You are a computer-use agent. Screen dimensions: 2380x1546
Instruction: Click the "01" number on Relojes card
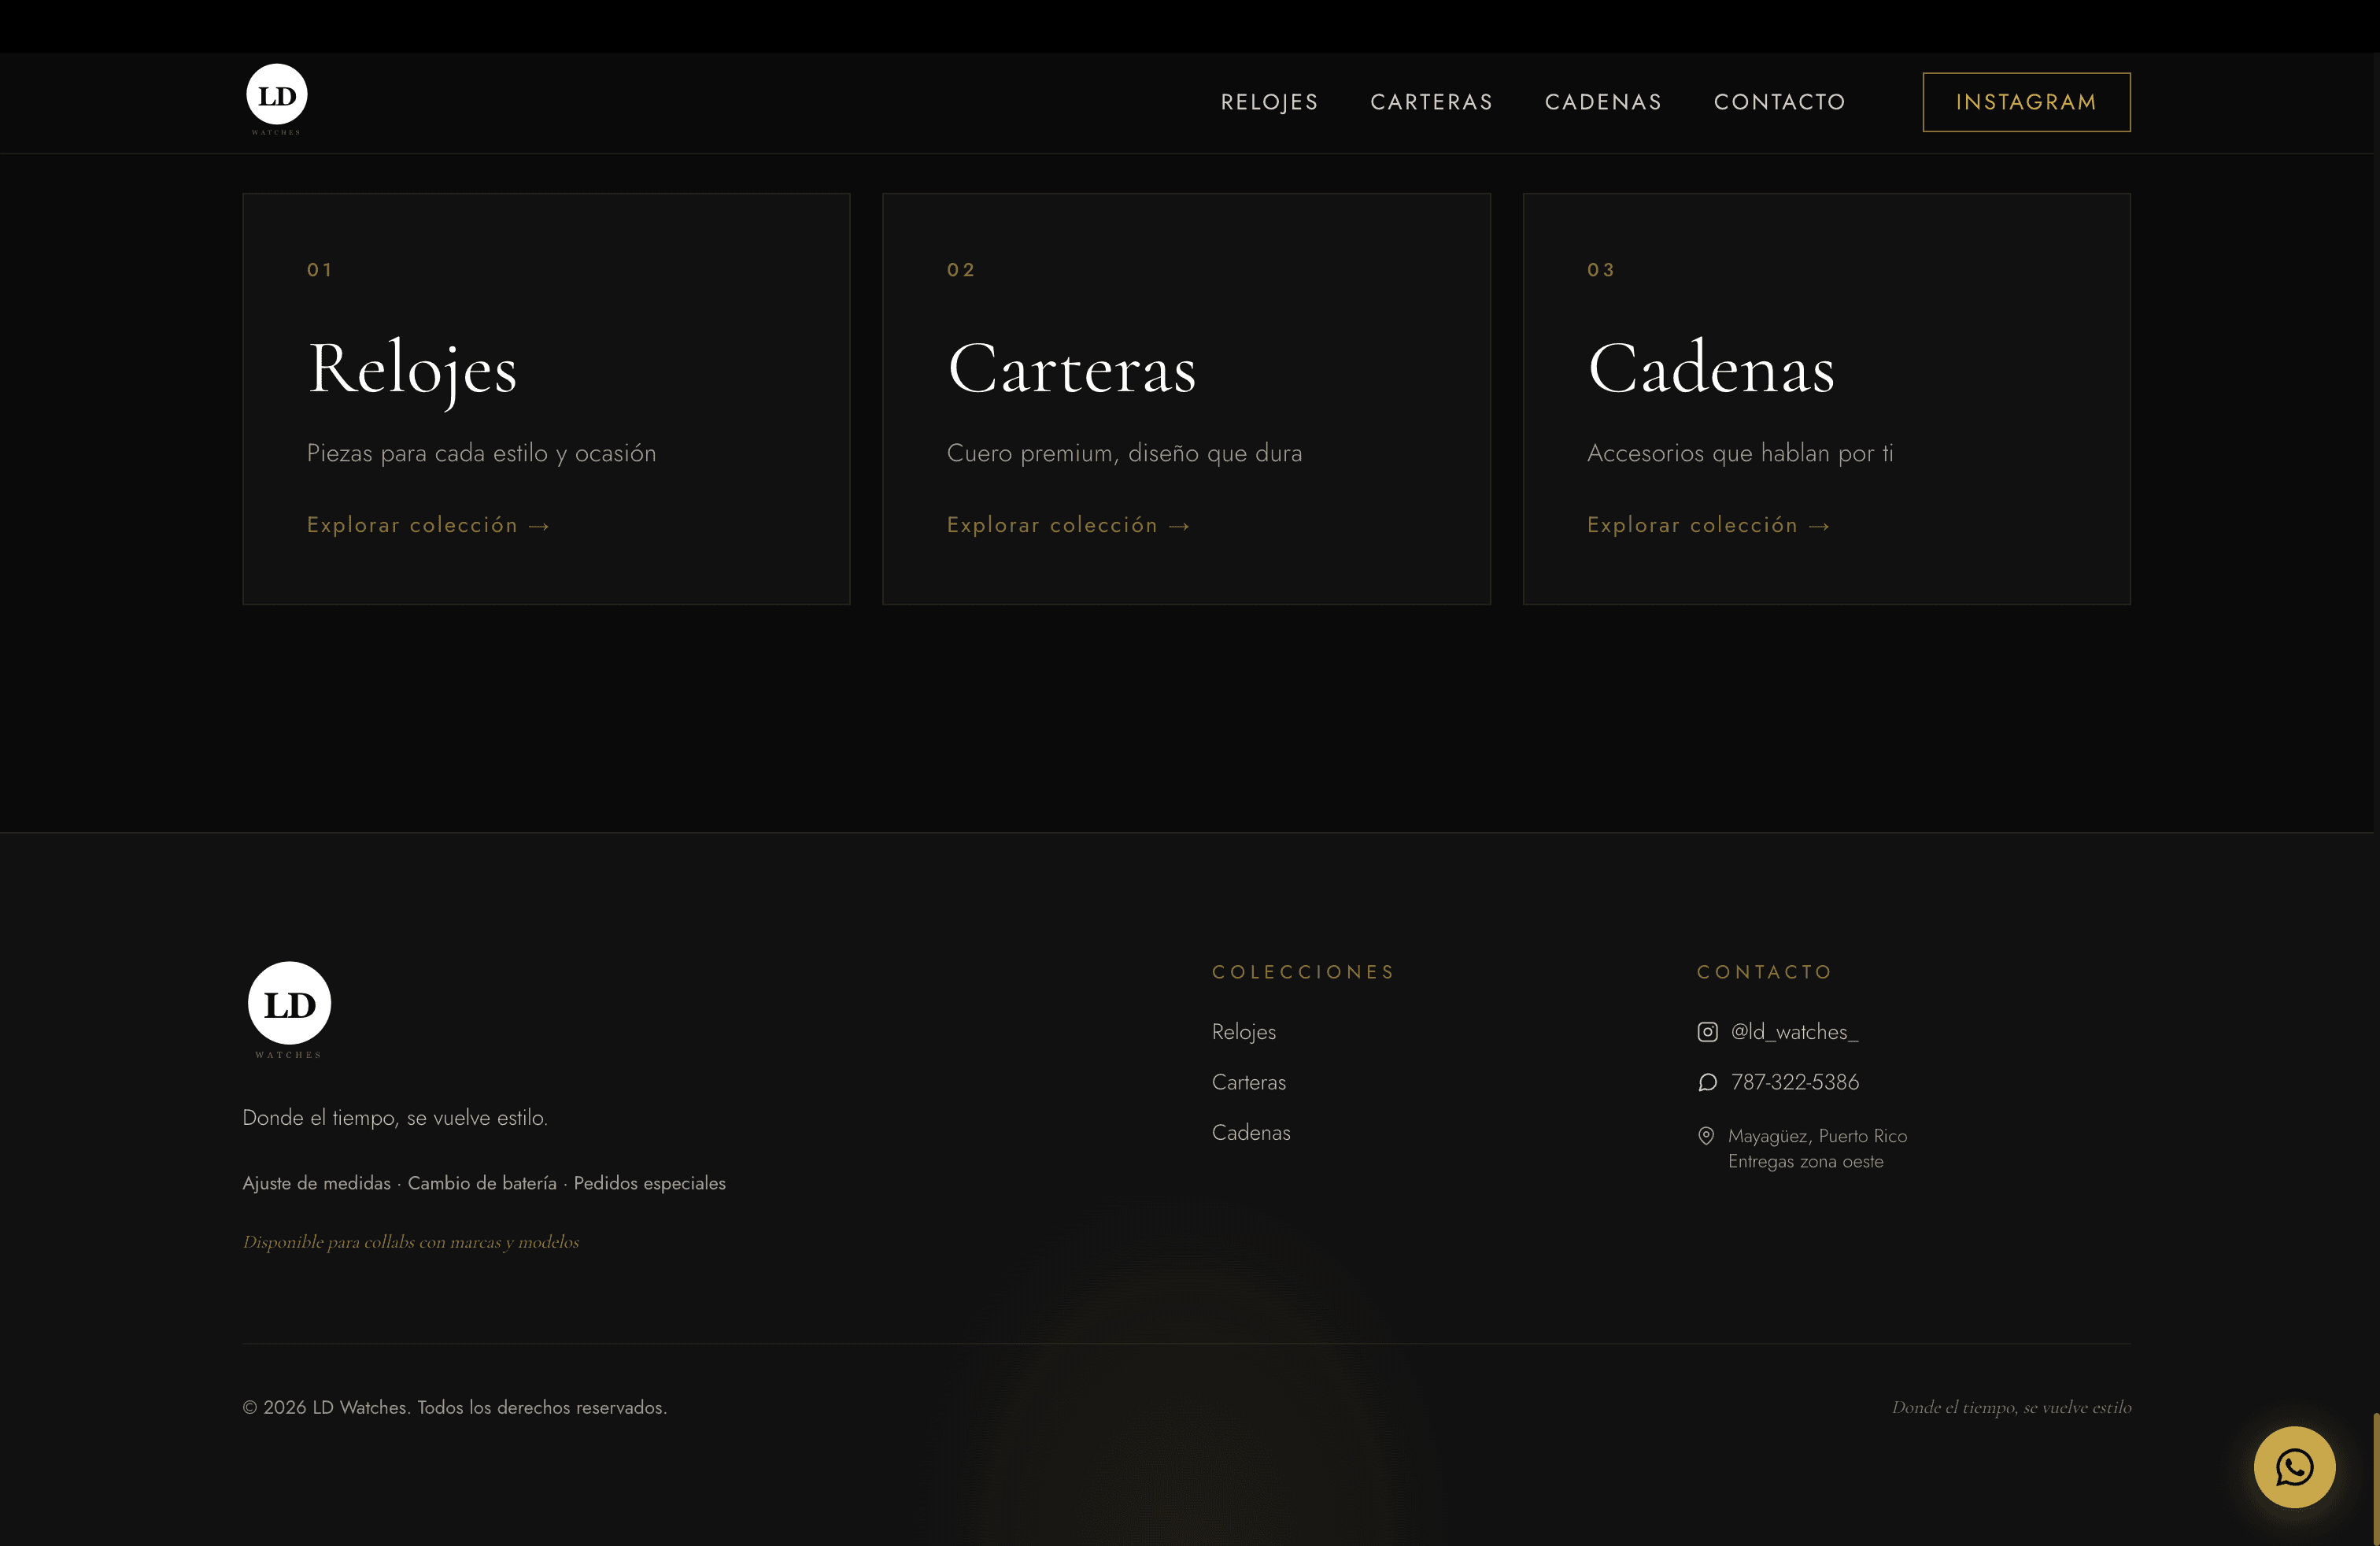click(x=319, y=270)
